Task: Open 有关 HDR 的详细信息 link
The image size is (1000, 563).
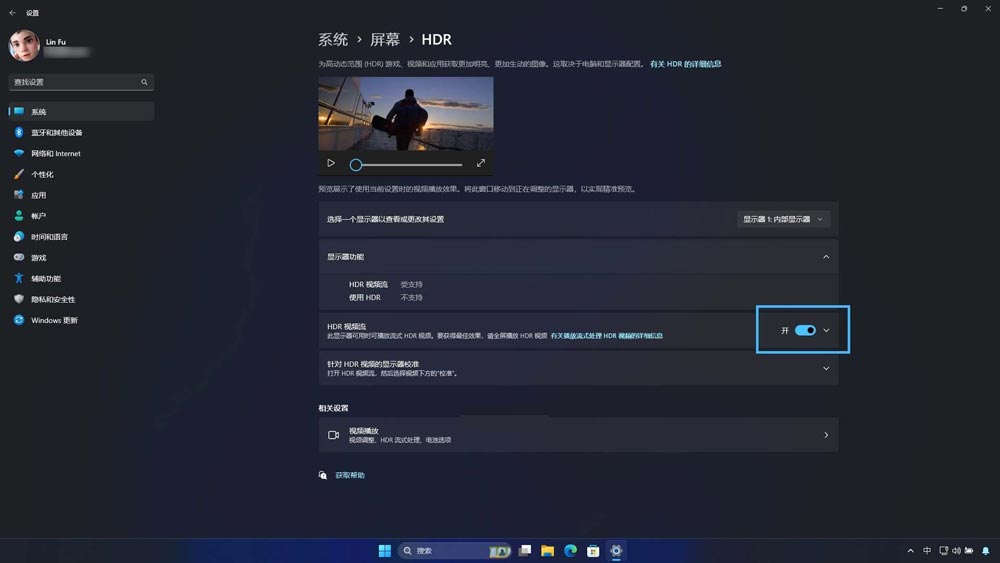Action: (x=686, y=64)
